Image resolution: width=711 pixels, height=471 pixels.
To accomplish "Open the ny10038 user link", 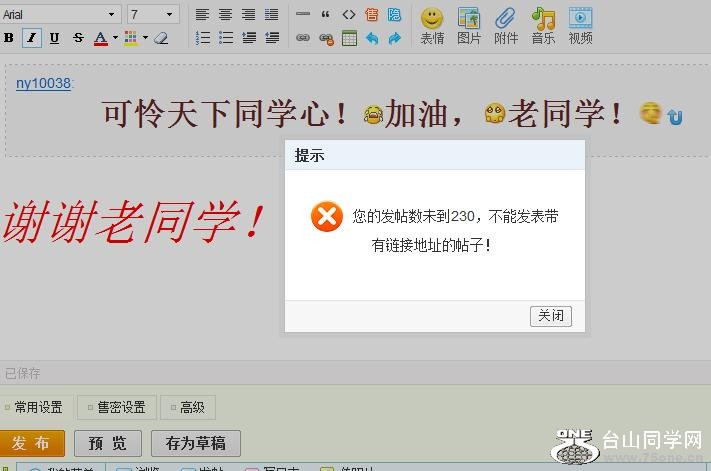I will [43, 83].
